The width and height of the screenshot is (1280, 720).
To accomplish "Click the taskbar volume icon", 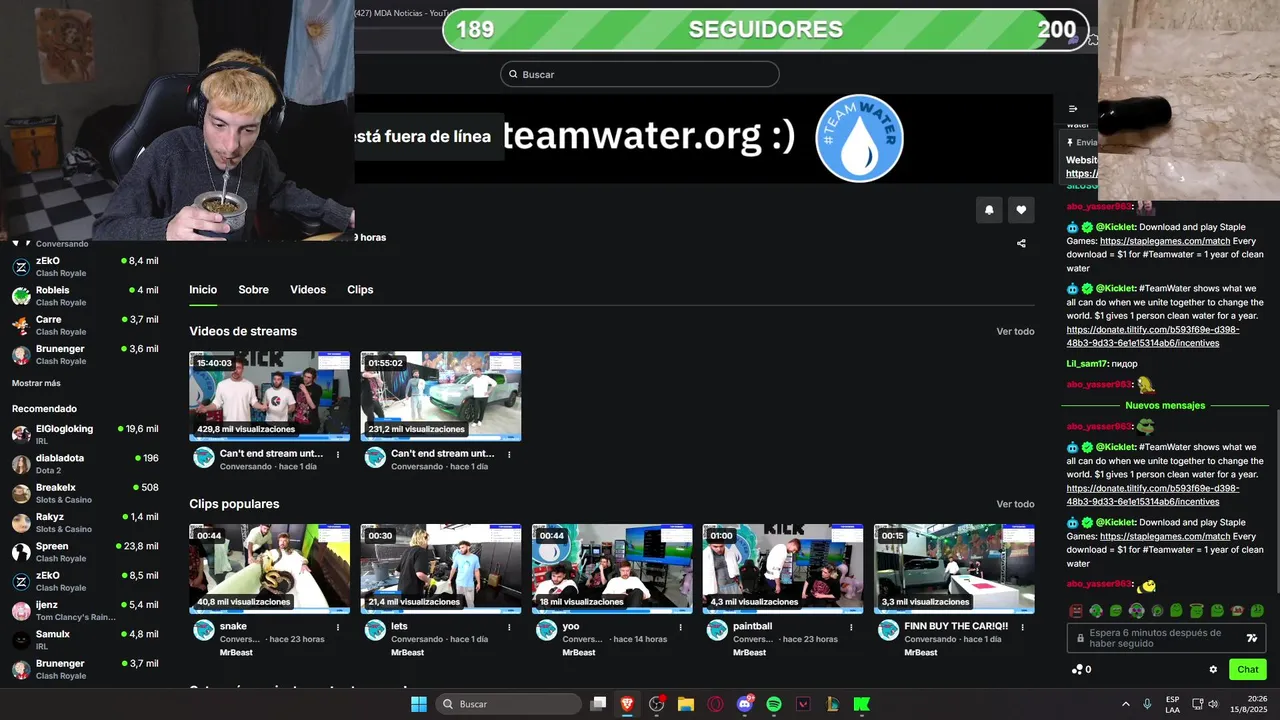I will pyautogui.click(x=1214, y=704).
